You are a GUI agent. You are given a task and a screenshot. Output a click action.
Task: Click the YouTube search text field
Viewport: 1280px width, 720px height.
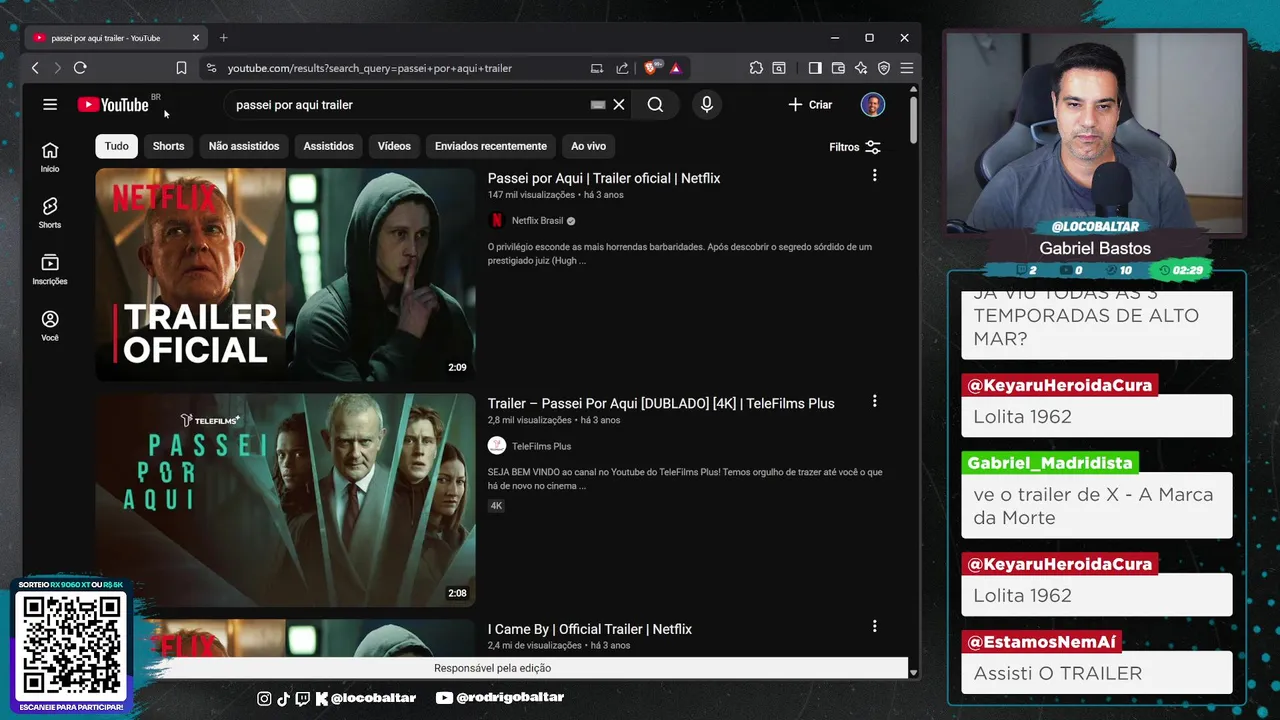coord(410,104)
